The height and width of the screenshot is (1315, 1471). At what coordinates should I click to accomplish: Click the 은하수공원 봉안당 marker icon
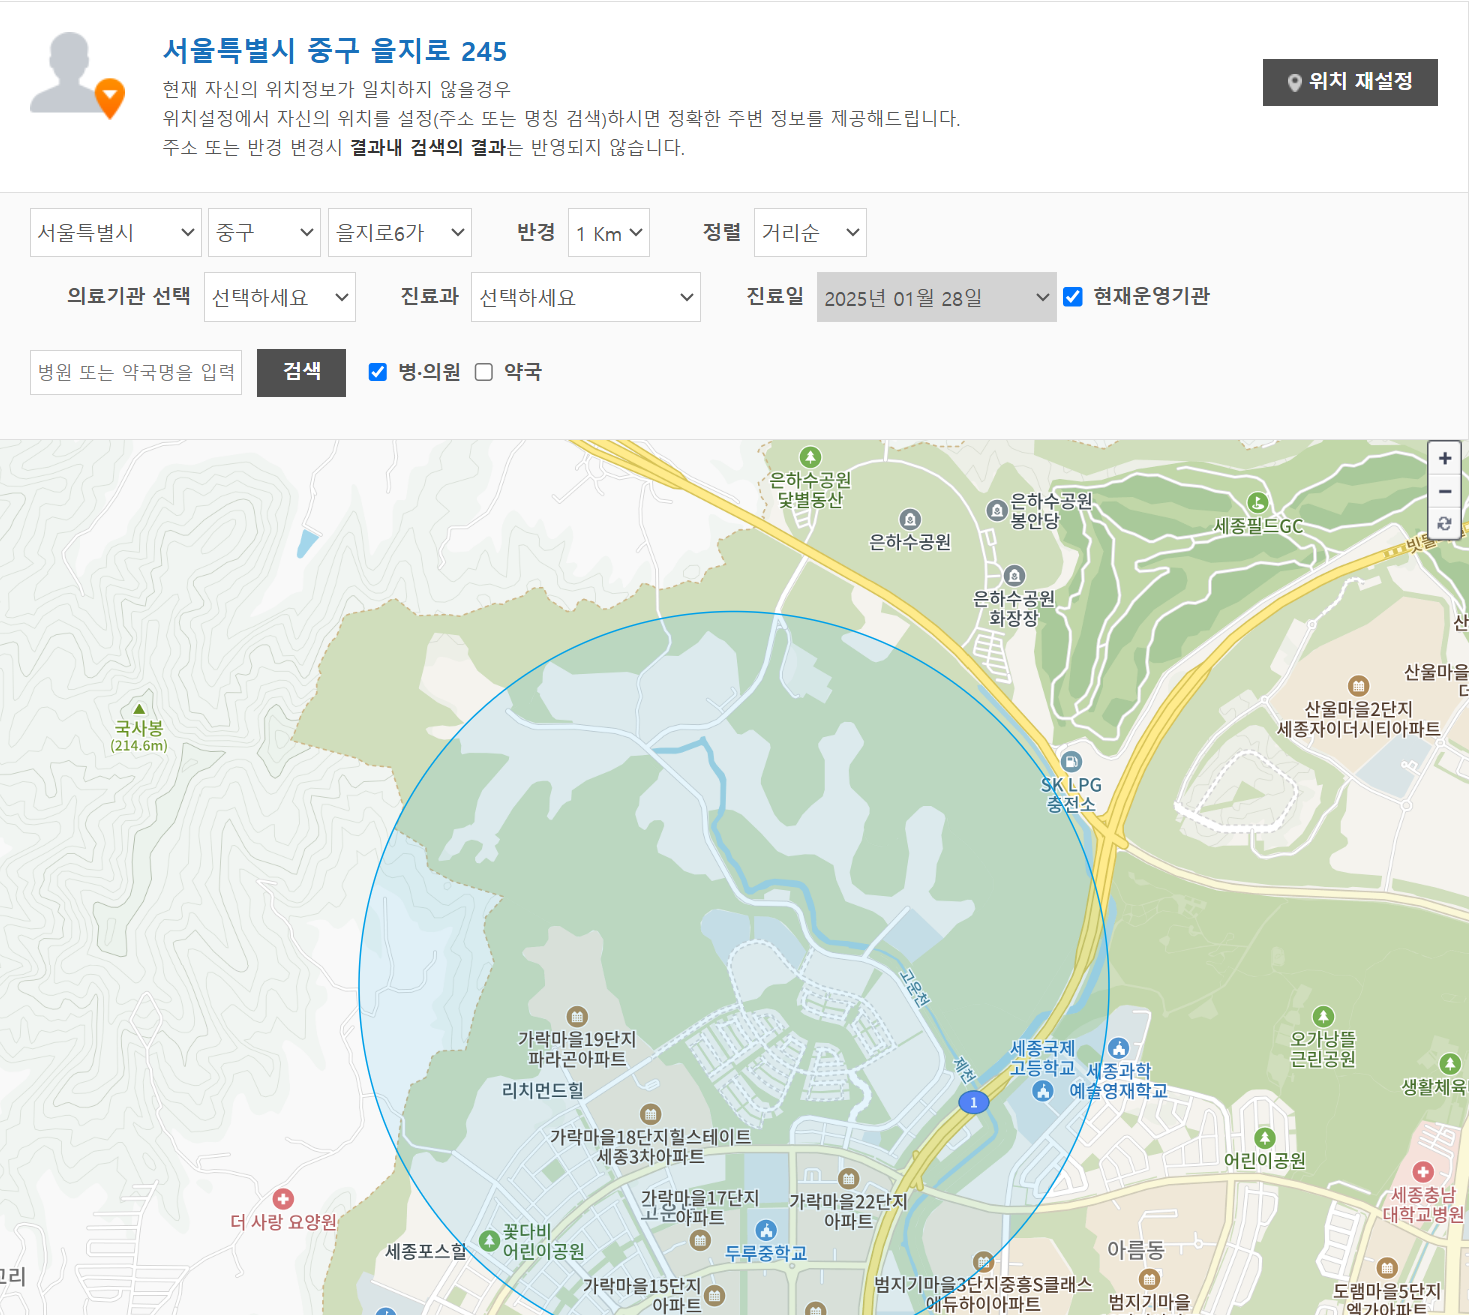(x=996, y=511)
